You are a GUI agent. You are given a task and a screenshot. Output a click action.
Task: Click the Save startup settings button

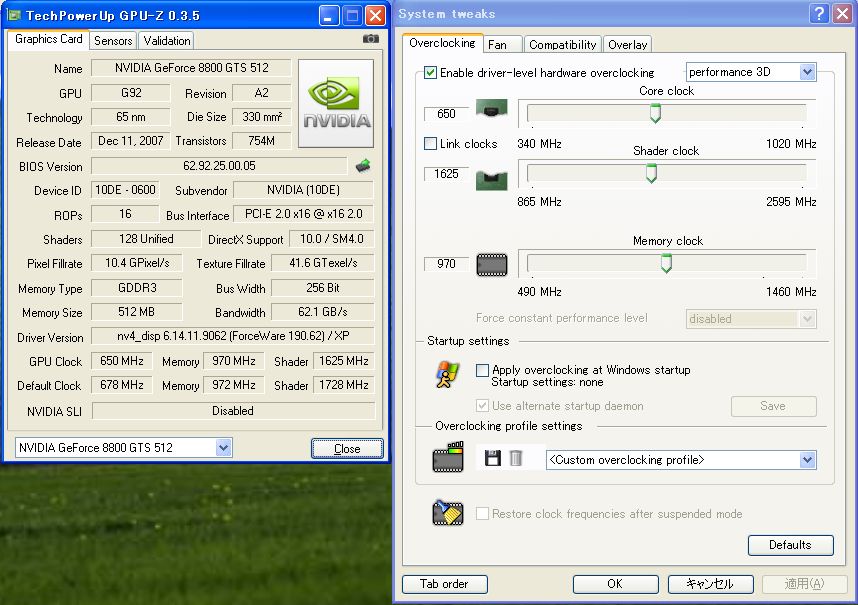773,406
